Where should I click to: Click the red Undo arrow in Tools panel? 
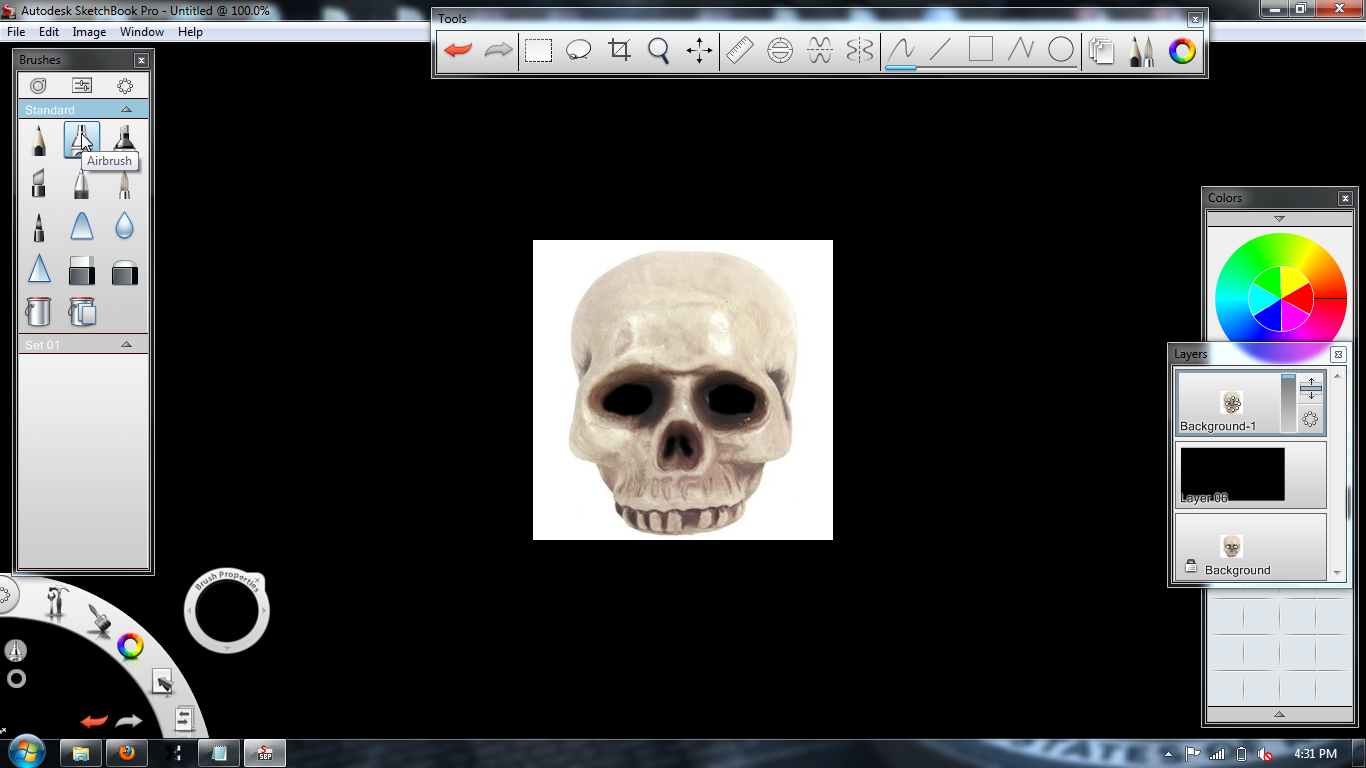point(458,50)
